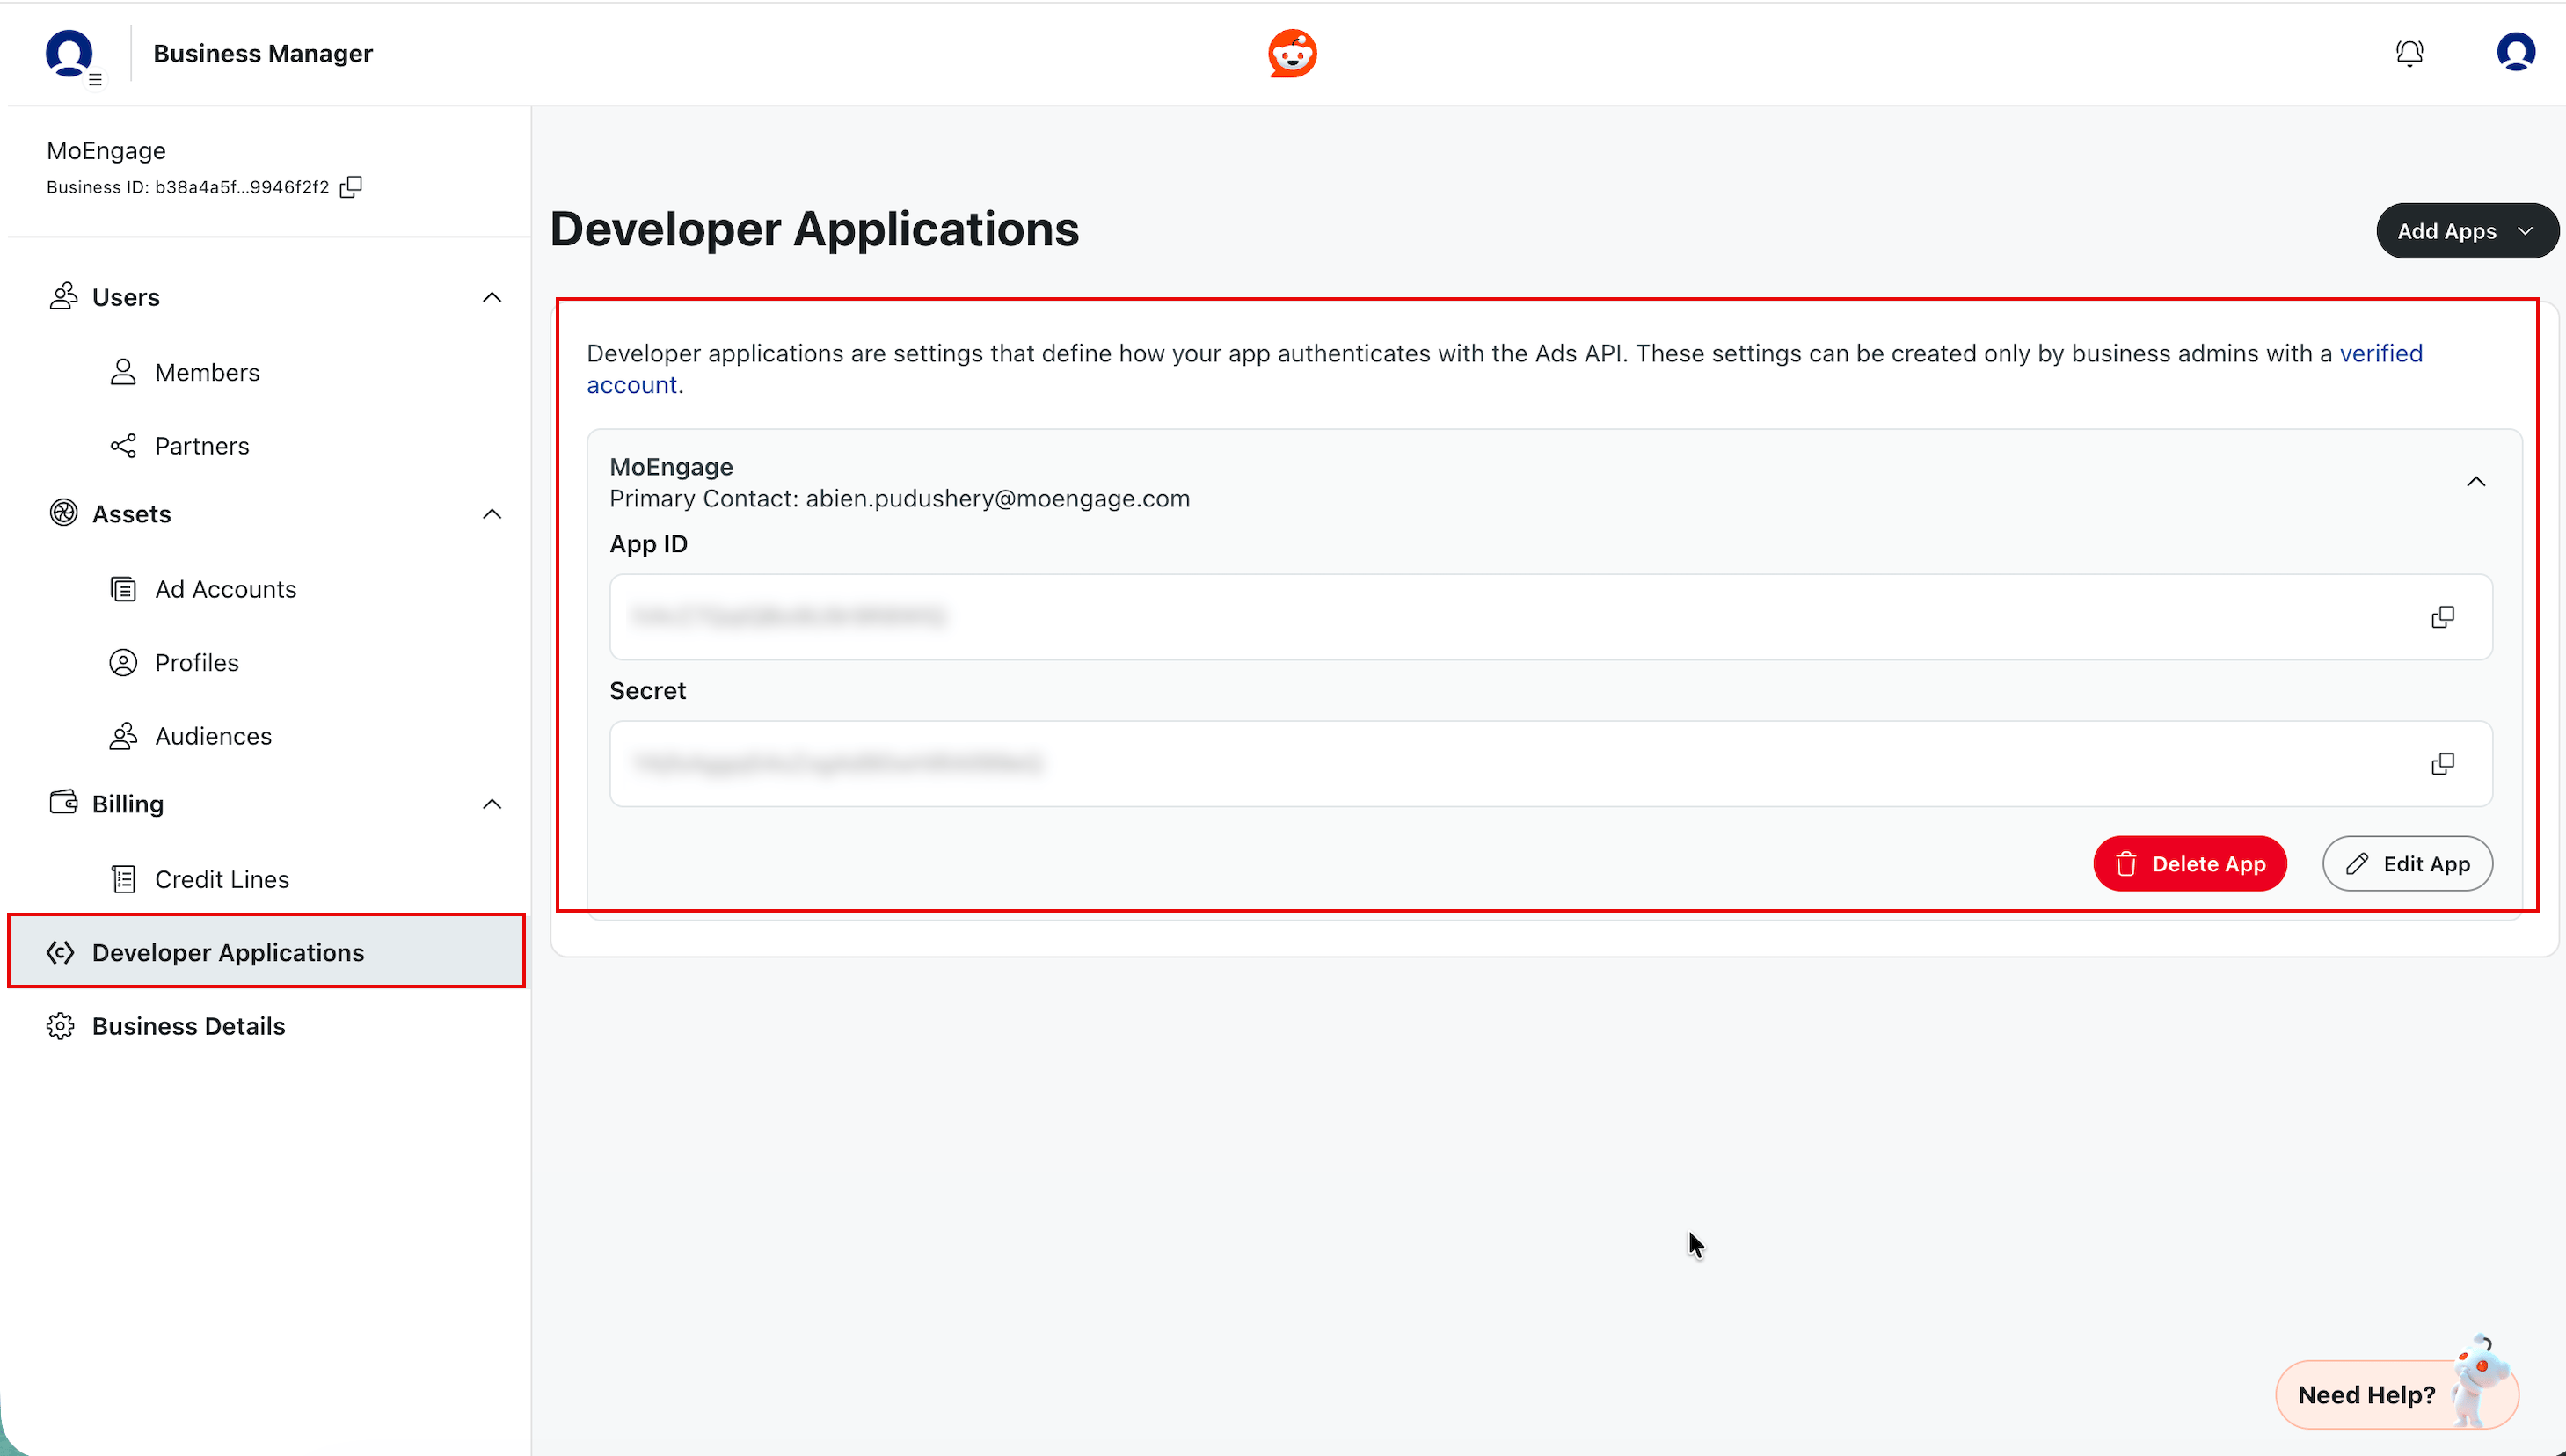
Task: Click the Members person icon
Action: click(123, 372)
